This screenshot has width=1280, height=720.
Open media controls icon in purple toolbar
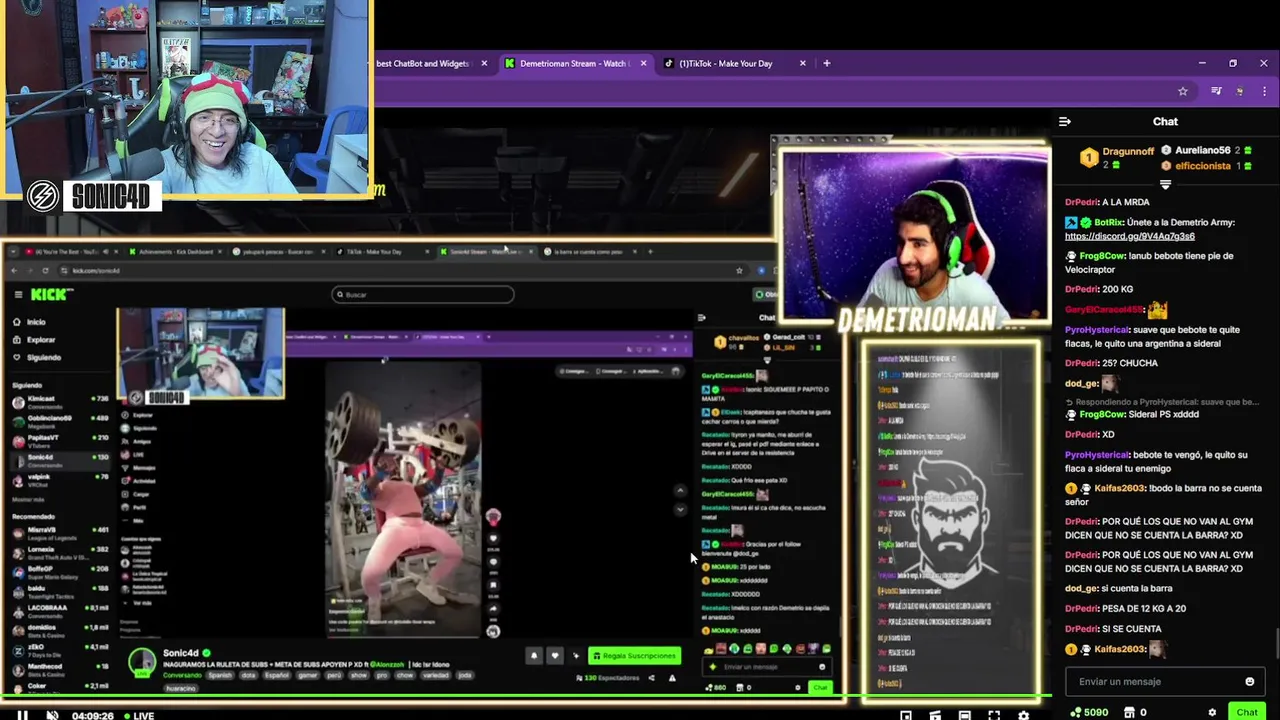pos(1216,91)
